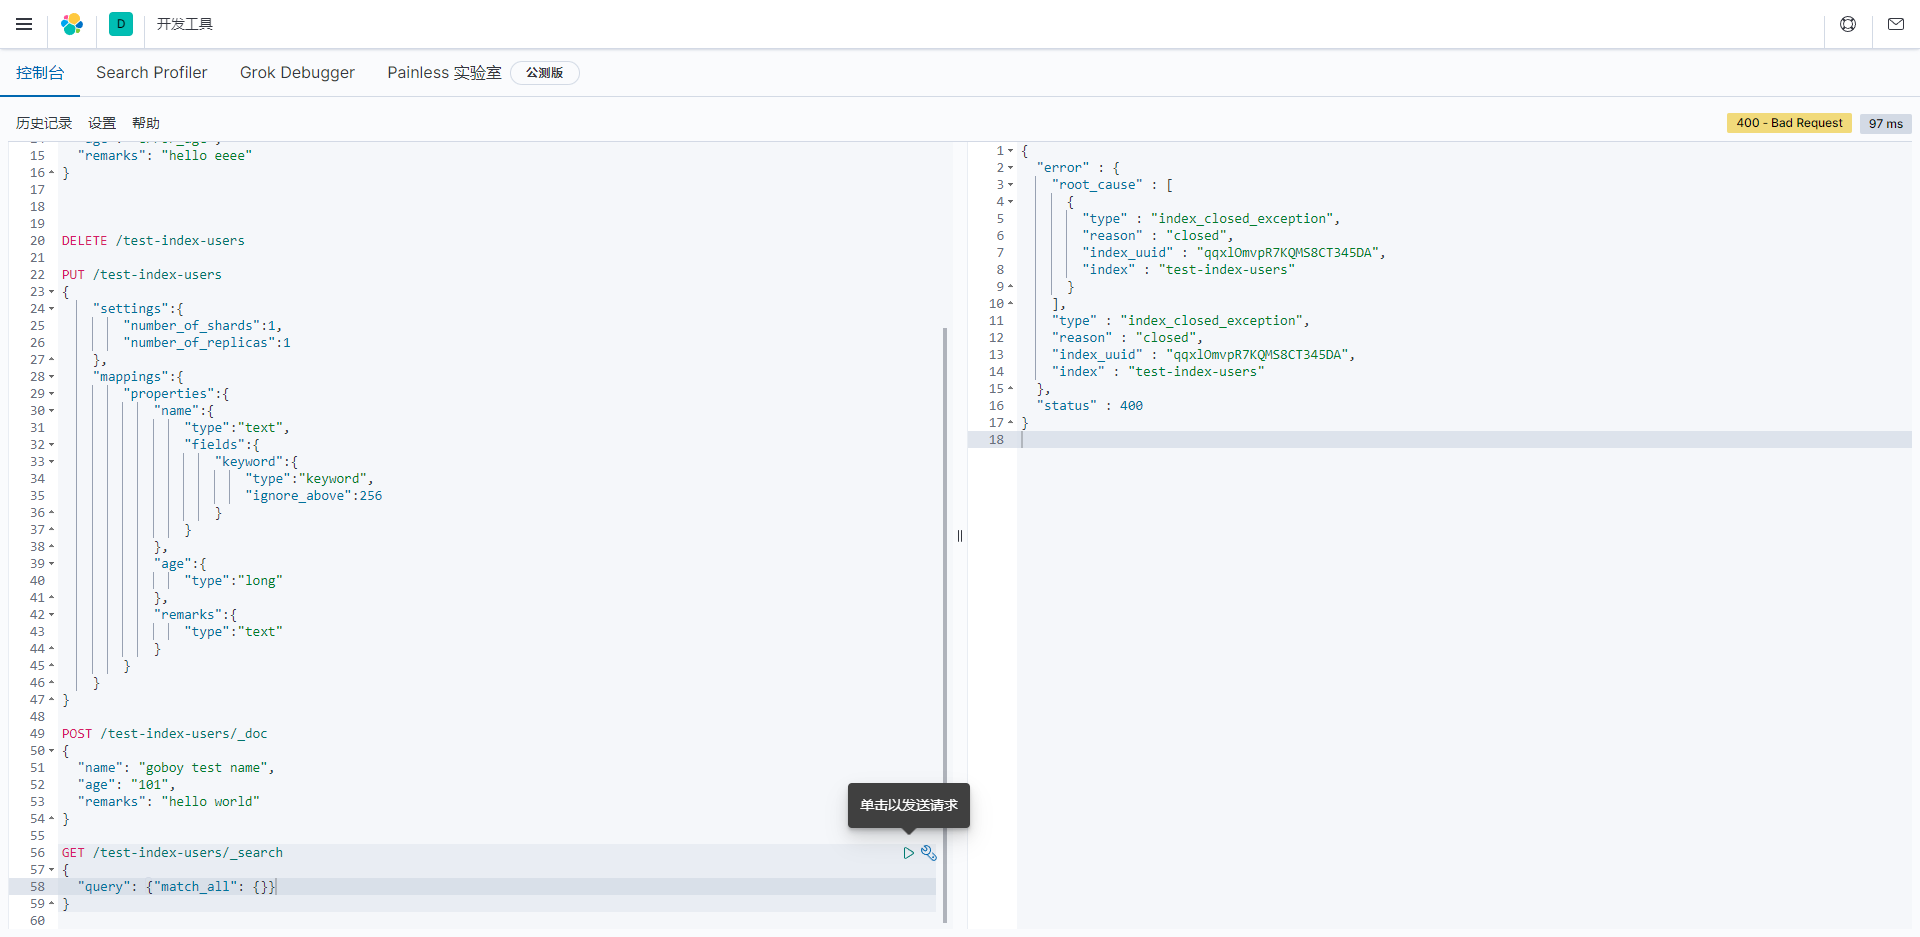1920x937 pixels.
Task: Send the request with the play icon
Action: coord(908,853)
